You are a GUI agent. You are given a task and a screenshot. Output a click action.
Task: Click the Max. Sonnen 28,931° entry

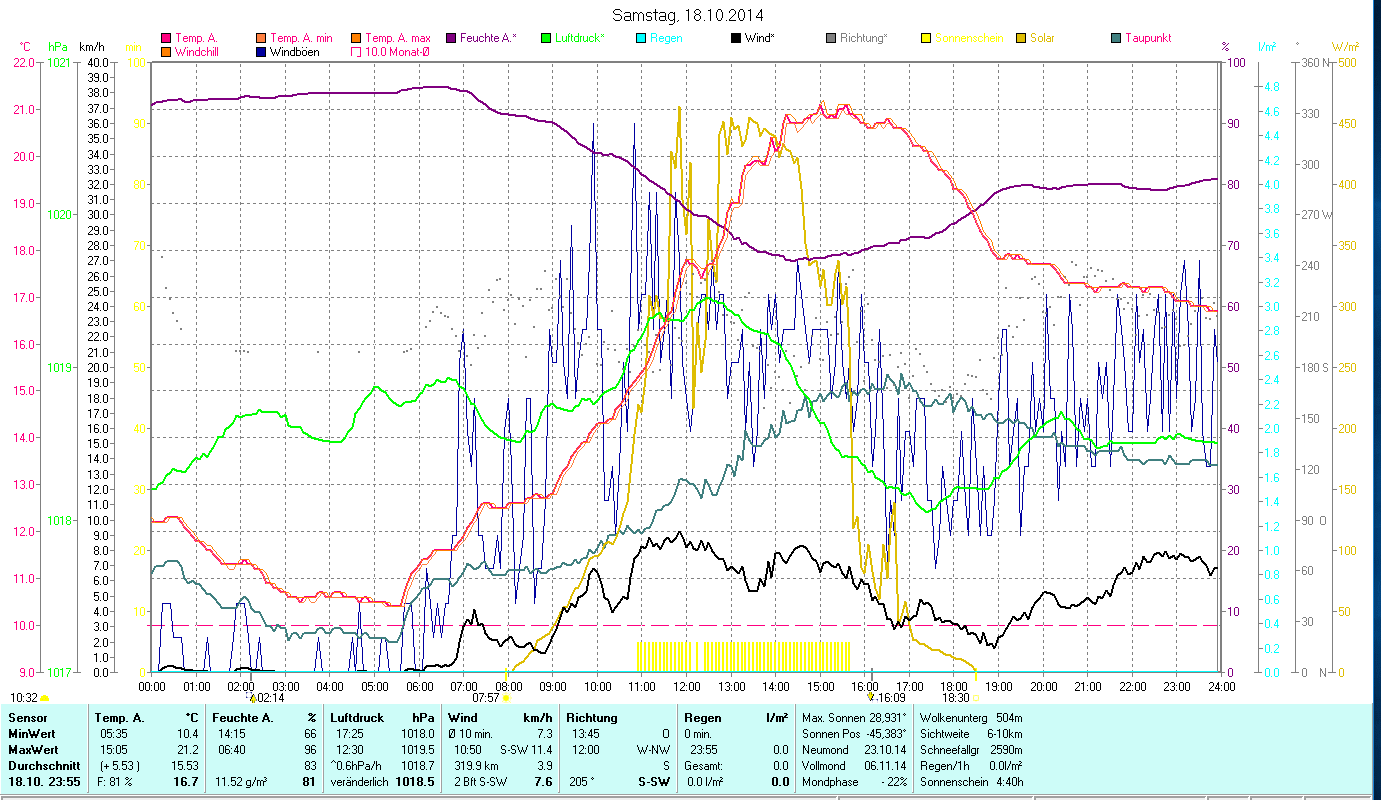(854, 718)
